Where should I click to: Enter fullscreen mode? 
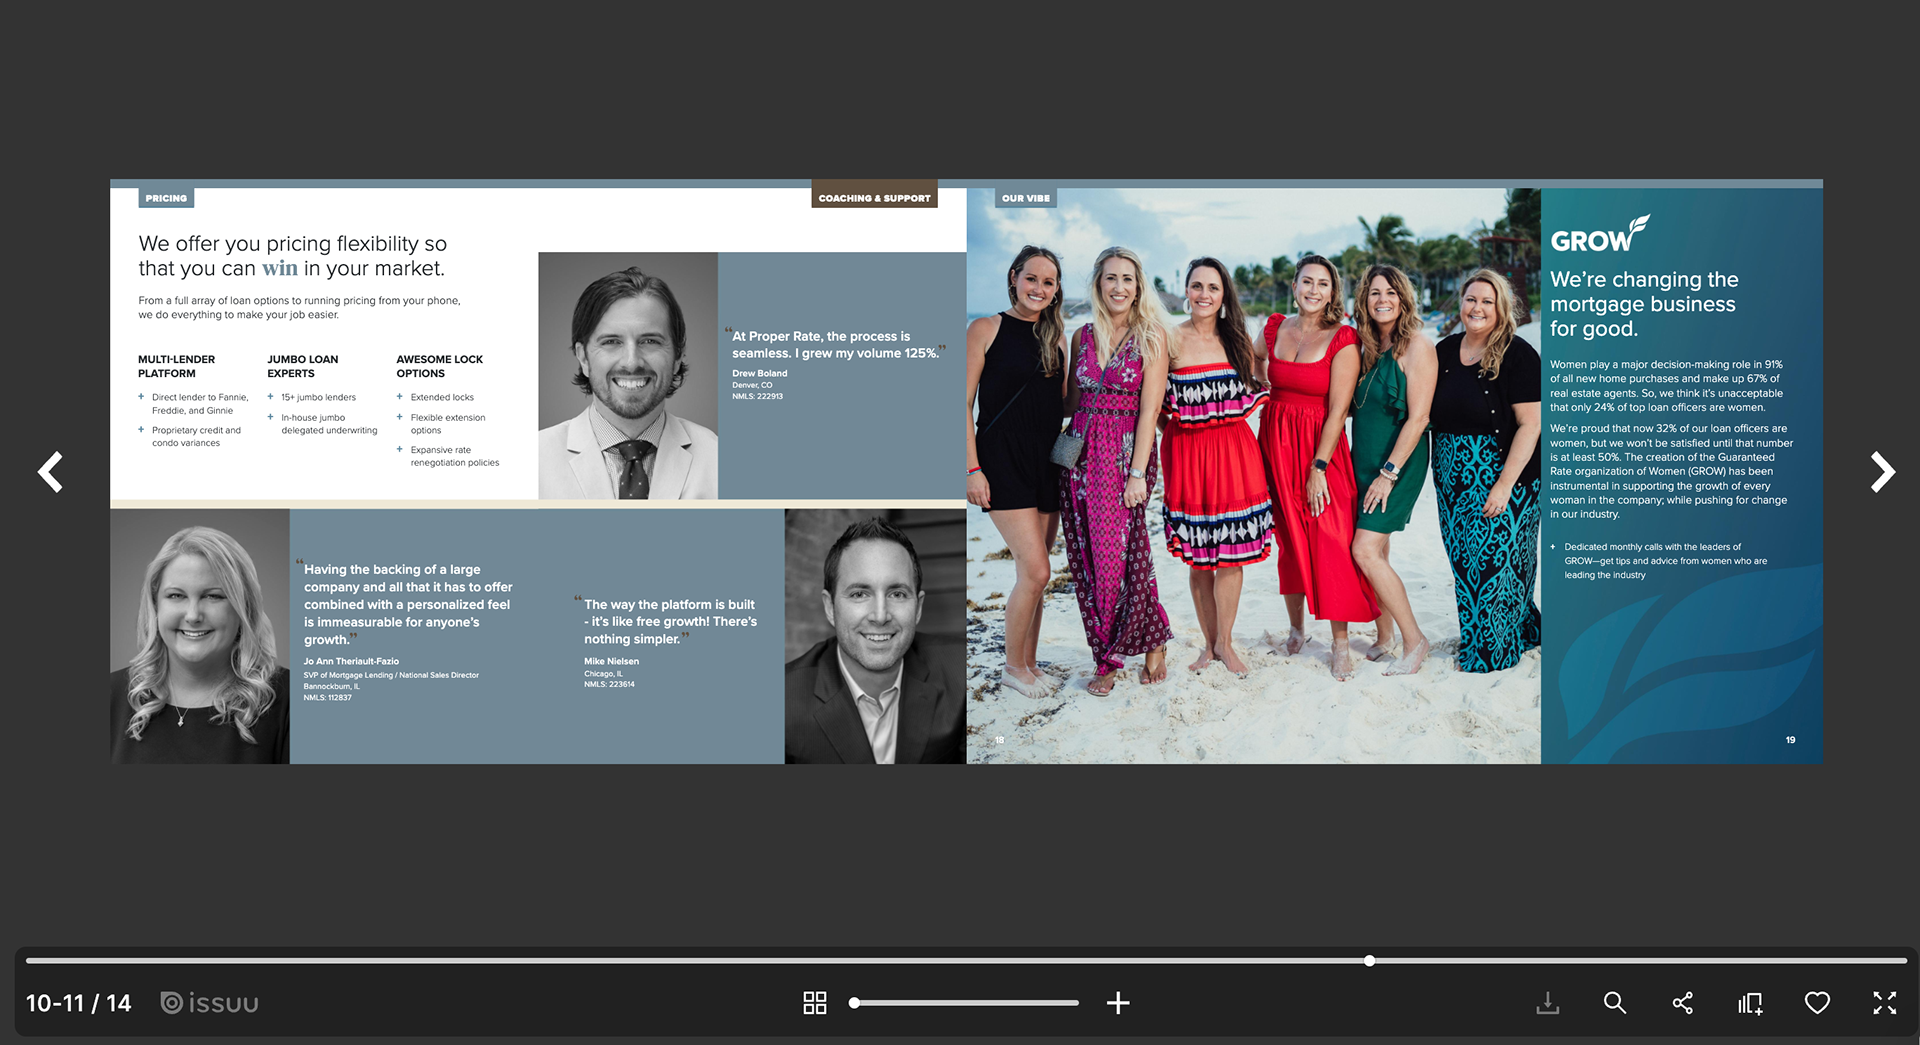(x=1885, y=1003)
